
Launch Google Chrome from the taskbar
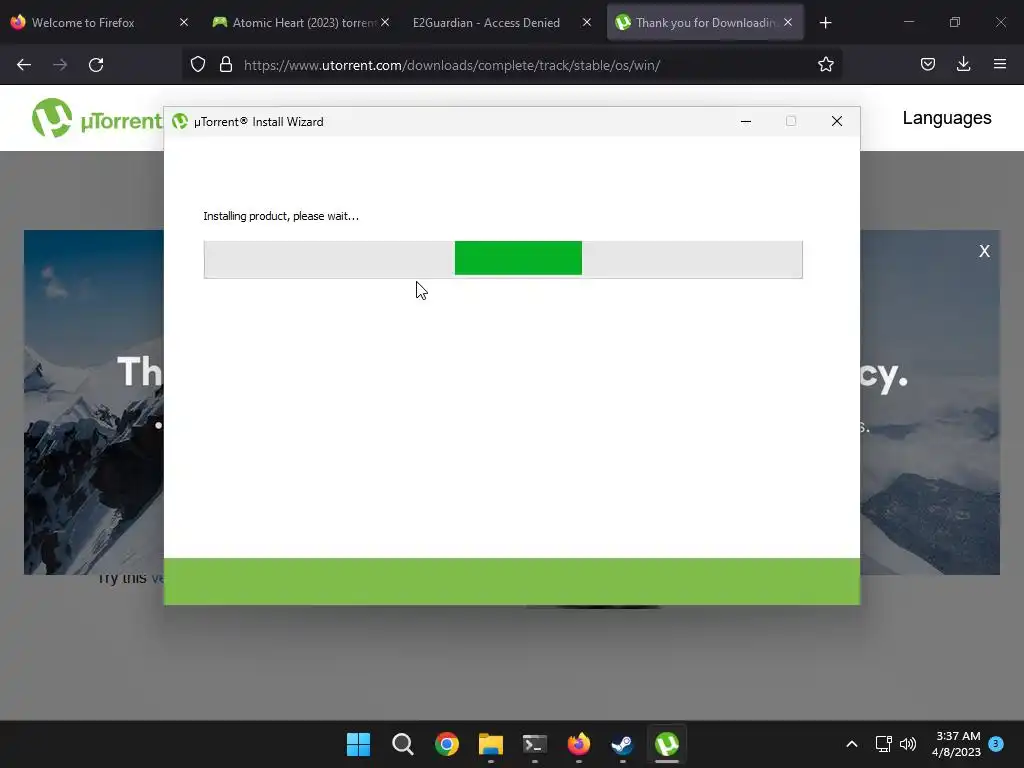tap(447, 744)
